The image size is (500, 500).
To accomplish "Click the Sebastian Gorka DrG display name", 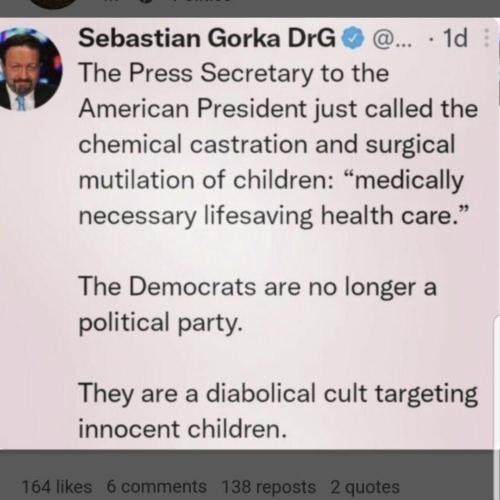I will pyautogui.click(x=207, y=38).
